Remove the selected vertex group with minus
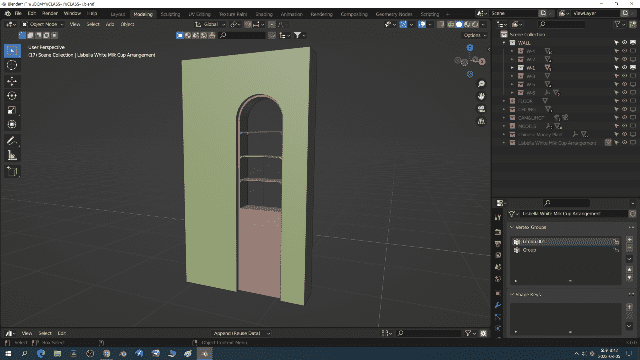Image resolution: width=640 pixels, height=360 pixels. pos(629,247)
